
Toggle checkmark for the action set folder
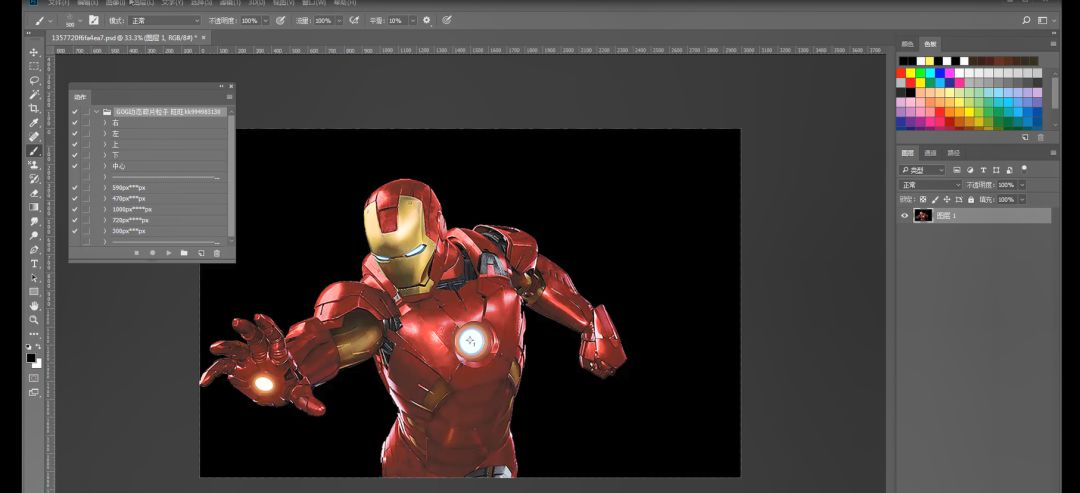coord(74,112)
